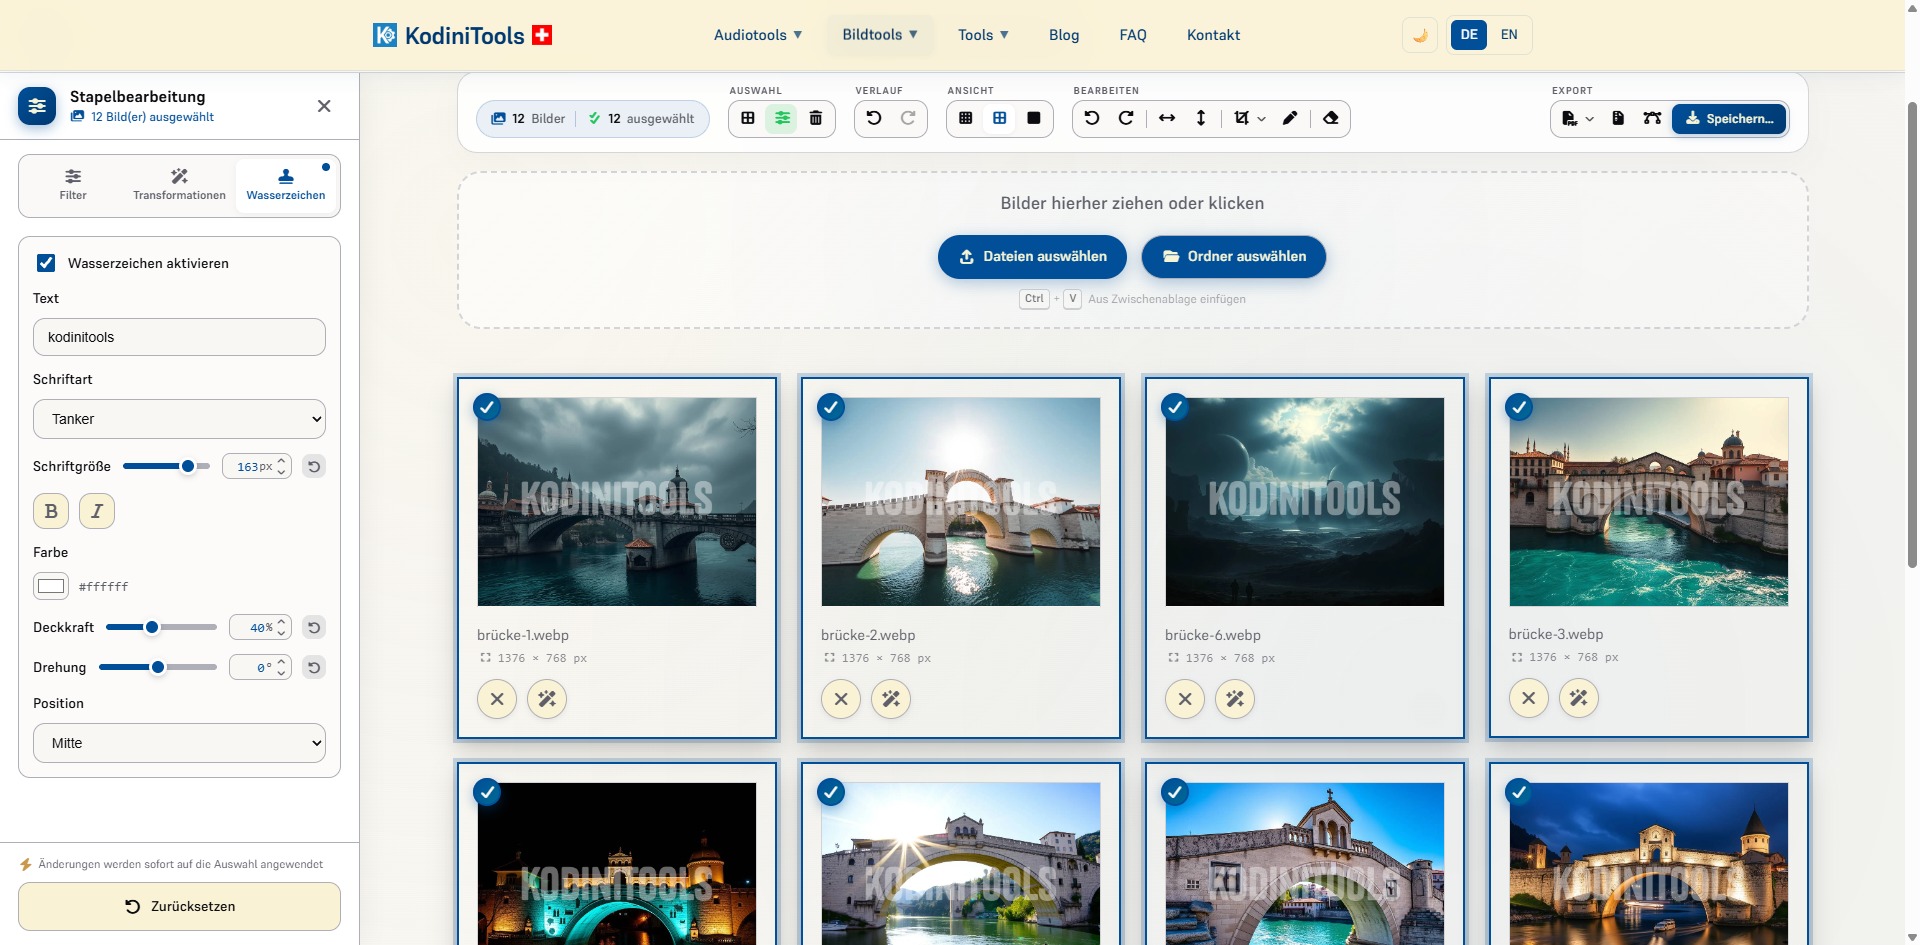The width and height of the screenshot is (1920, 945).
Task: Click the watermark text field 'kodinitools'
Action: 179,337
